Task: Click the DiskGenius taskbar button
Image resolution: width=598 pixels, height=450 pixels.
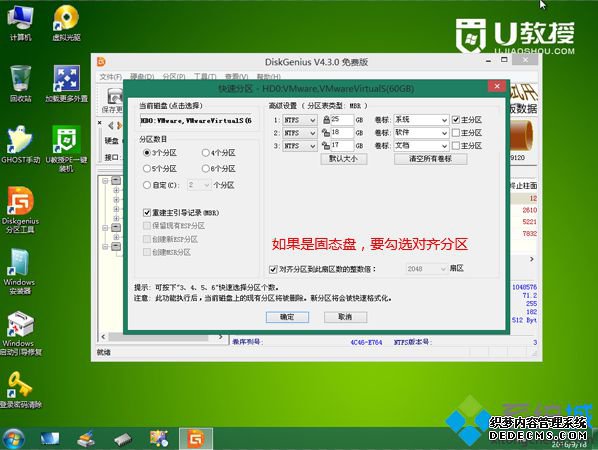Action: pyautogui.click(x=196, y=439)
